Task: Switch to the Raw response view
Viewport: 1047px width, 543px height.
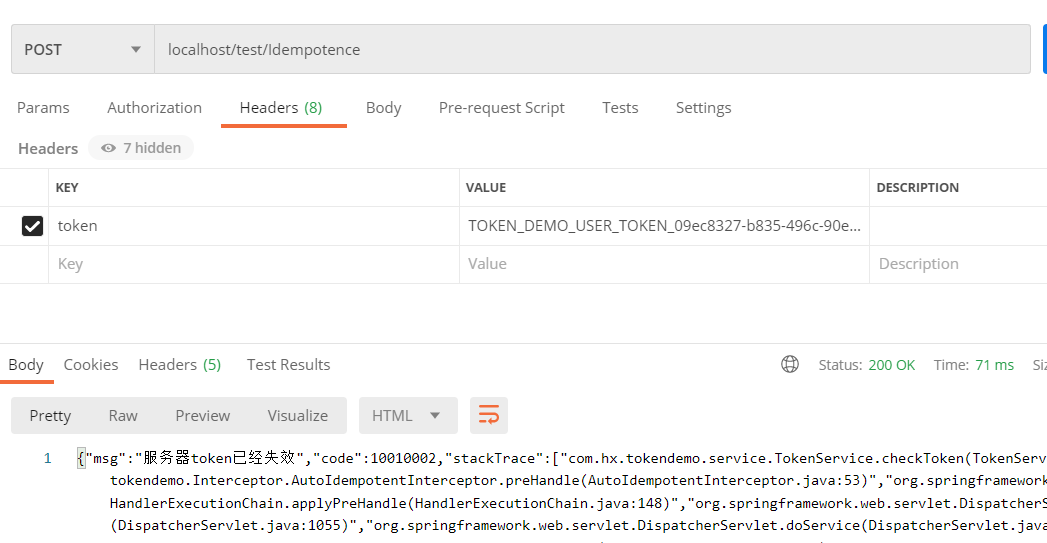Action: click(123, 415)
